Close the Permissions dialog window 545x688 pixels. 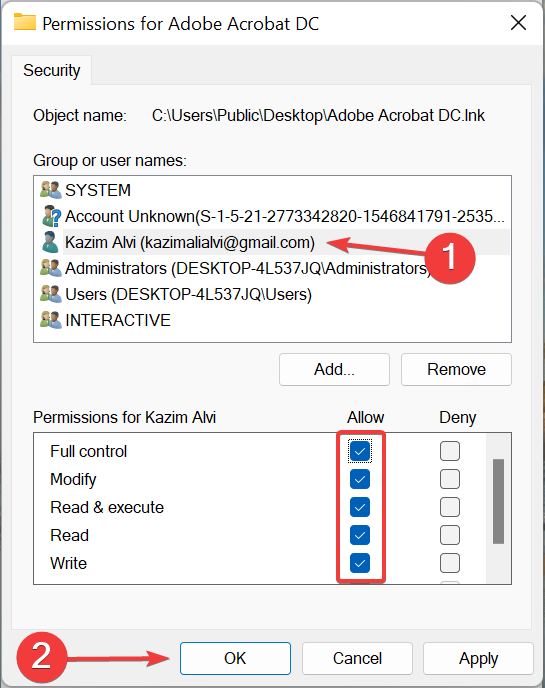[518, 22]
